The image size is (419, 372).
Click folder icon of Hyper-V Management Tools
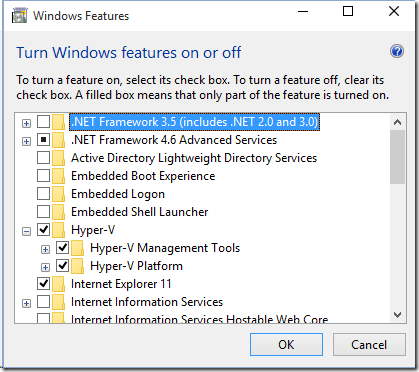pyautogui.click(x=78, y=248)
